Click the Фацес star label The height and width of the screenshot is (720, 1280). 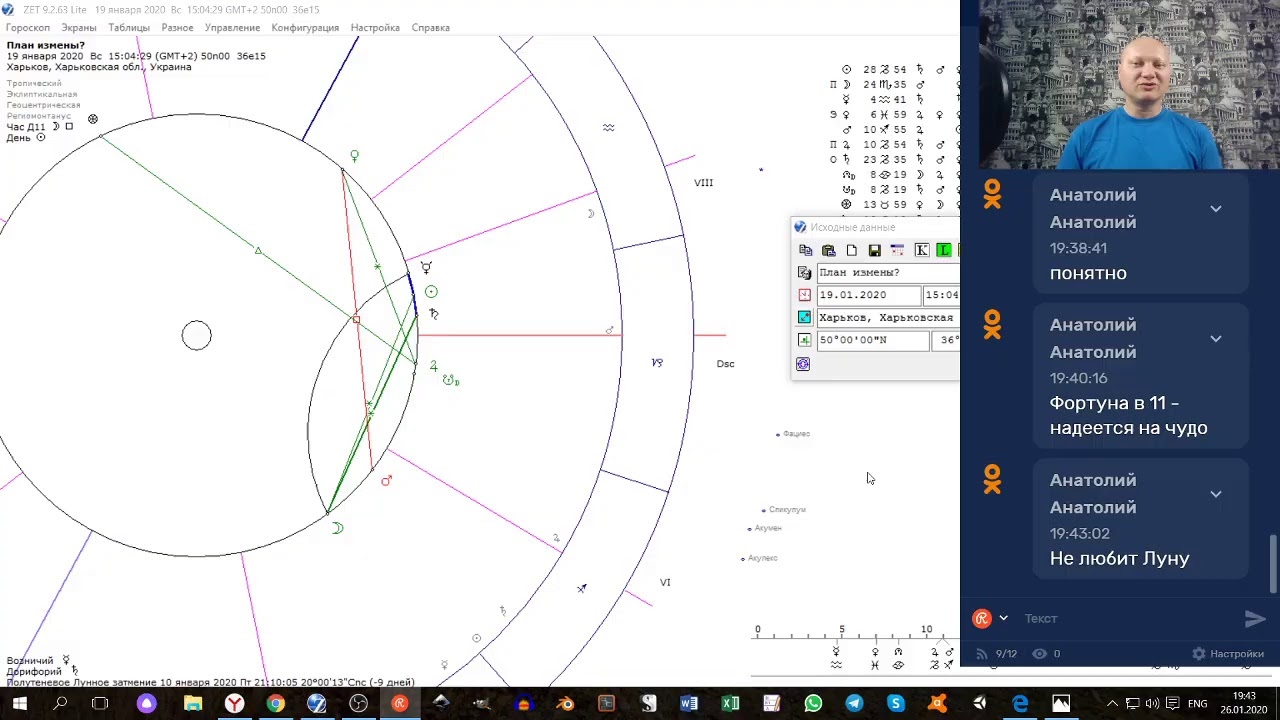pos(796,434)
